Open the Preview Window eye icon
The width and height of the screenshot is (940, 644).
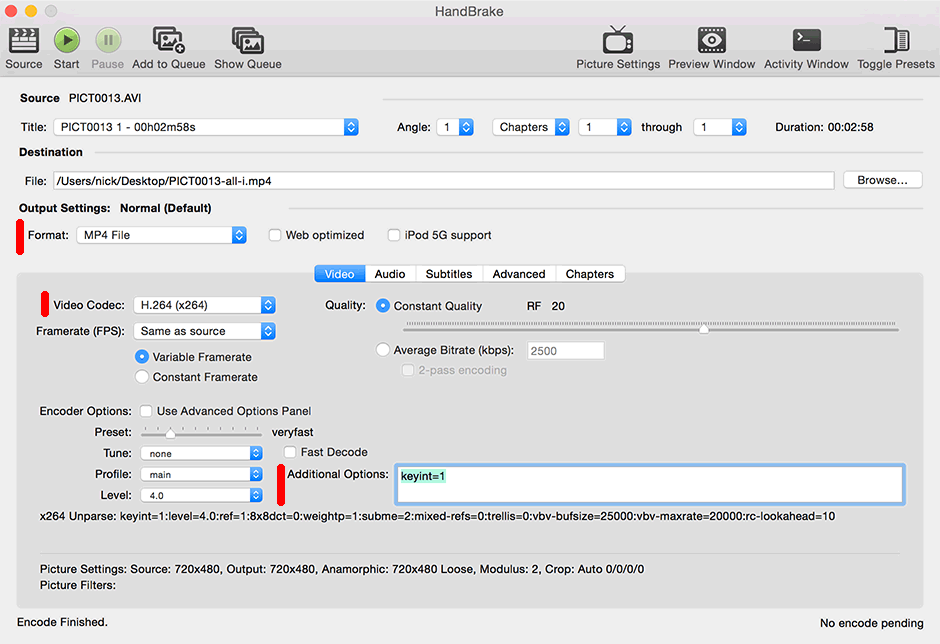coord(712,40)
